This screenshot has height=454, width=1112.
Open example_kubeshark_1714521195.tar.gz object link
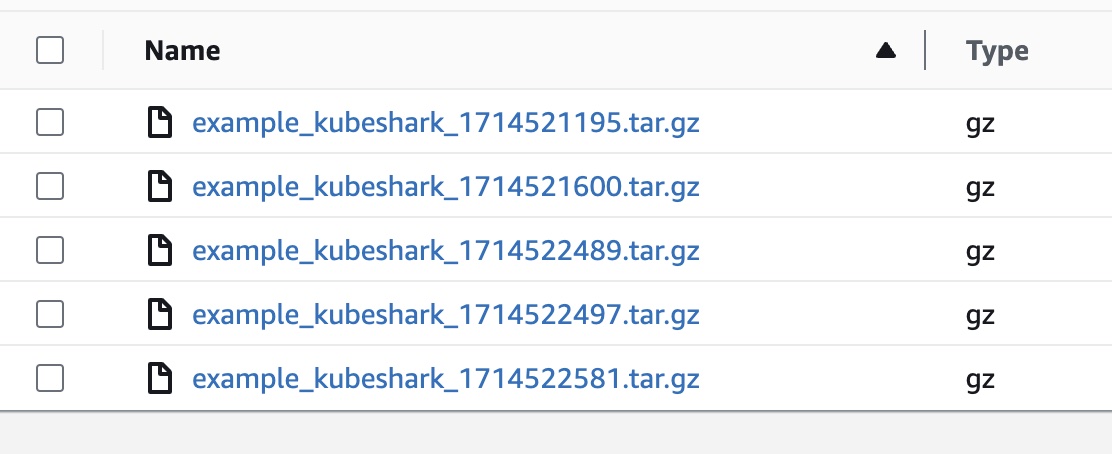click(445, 124)
